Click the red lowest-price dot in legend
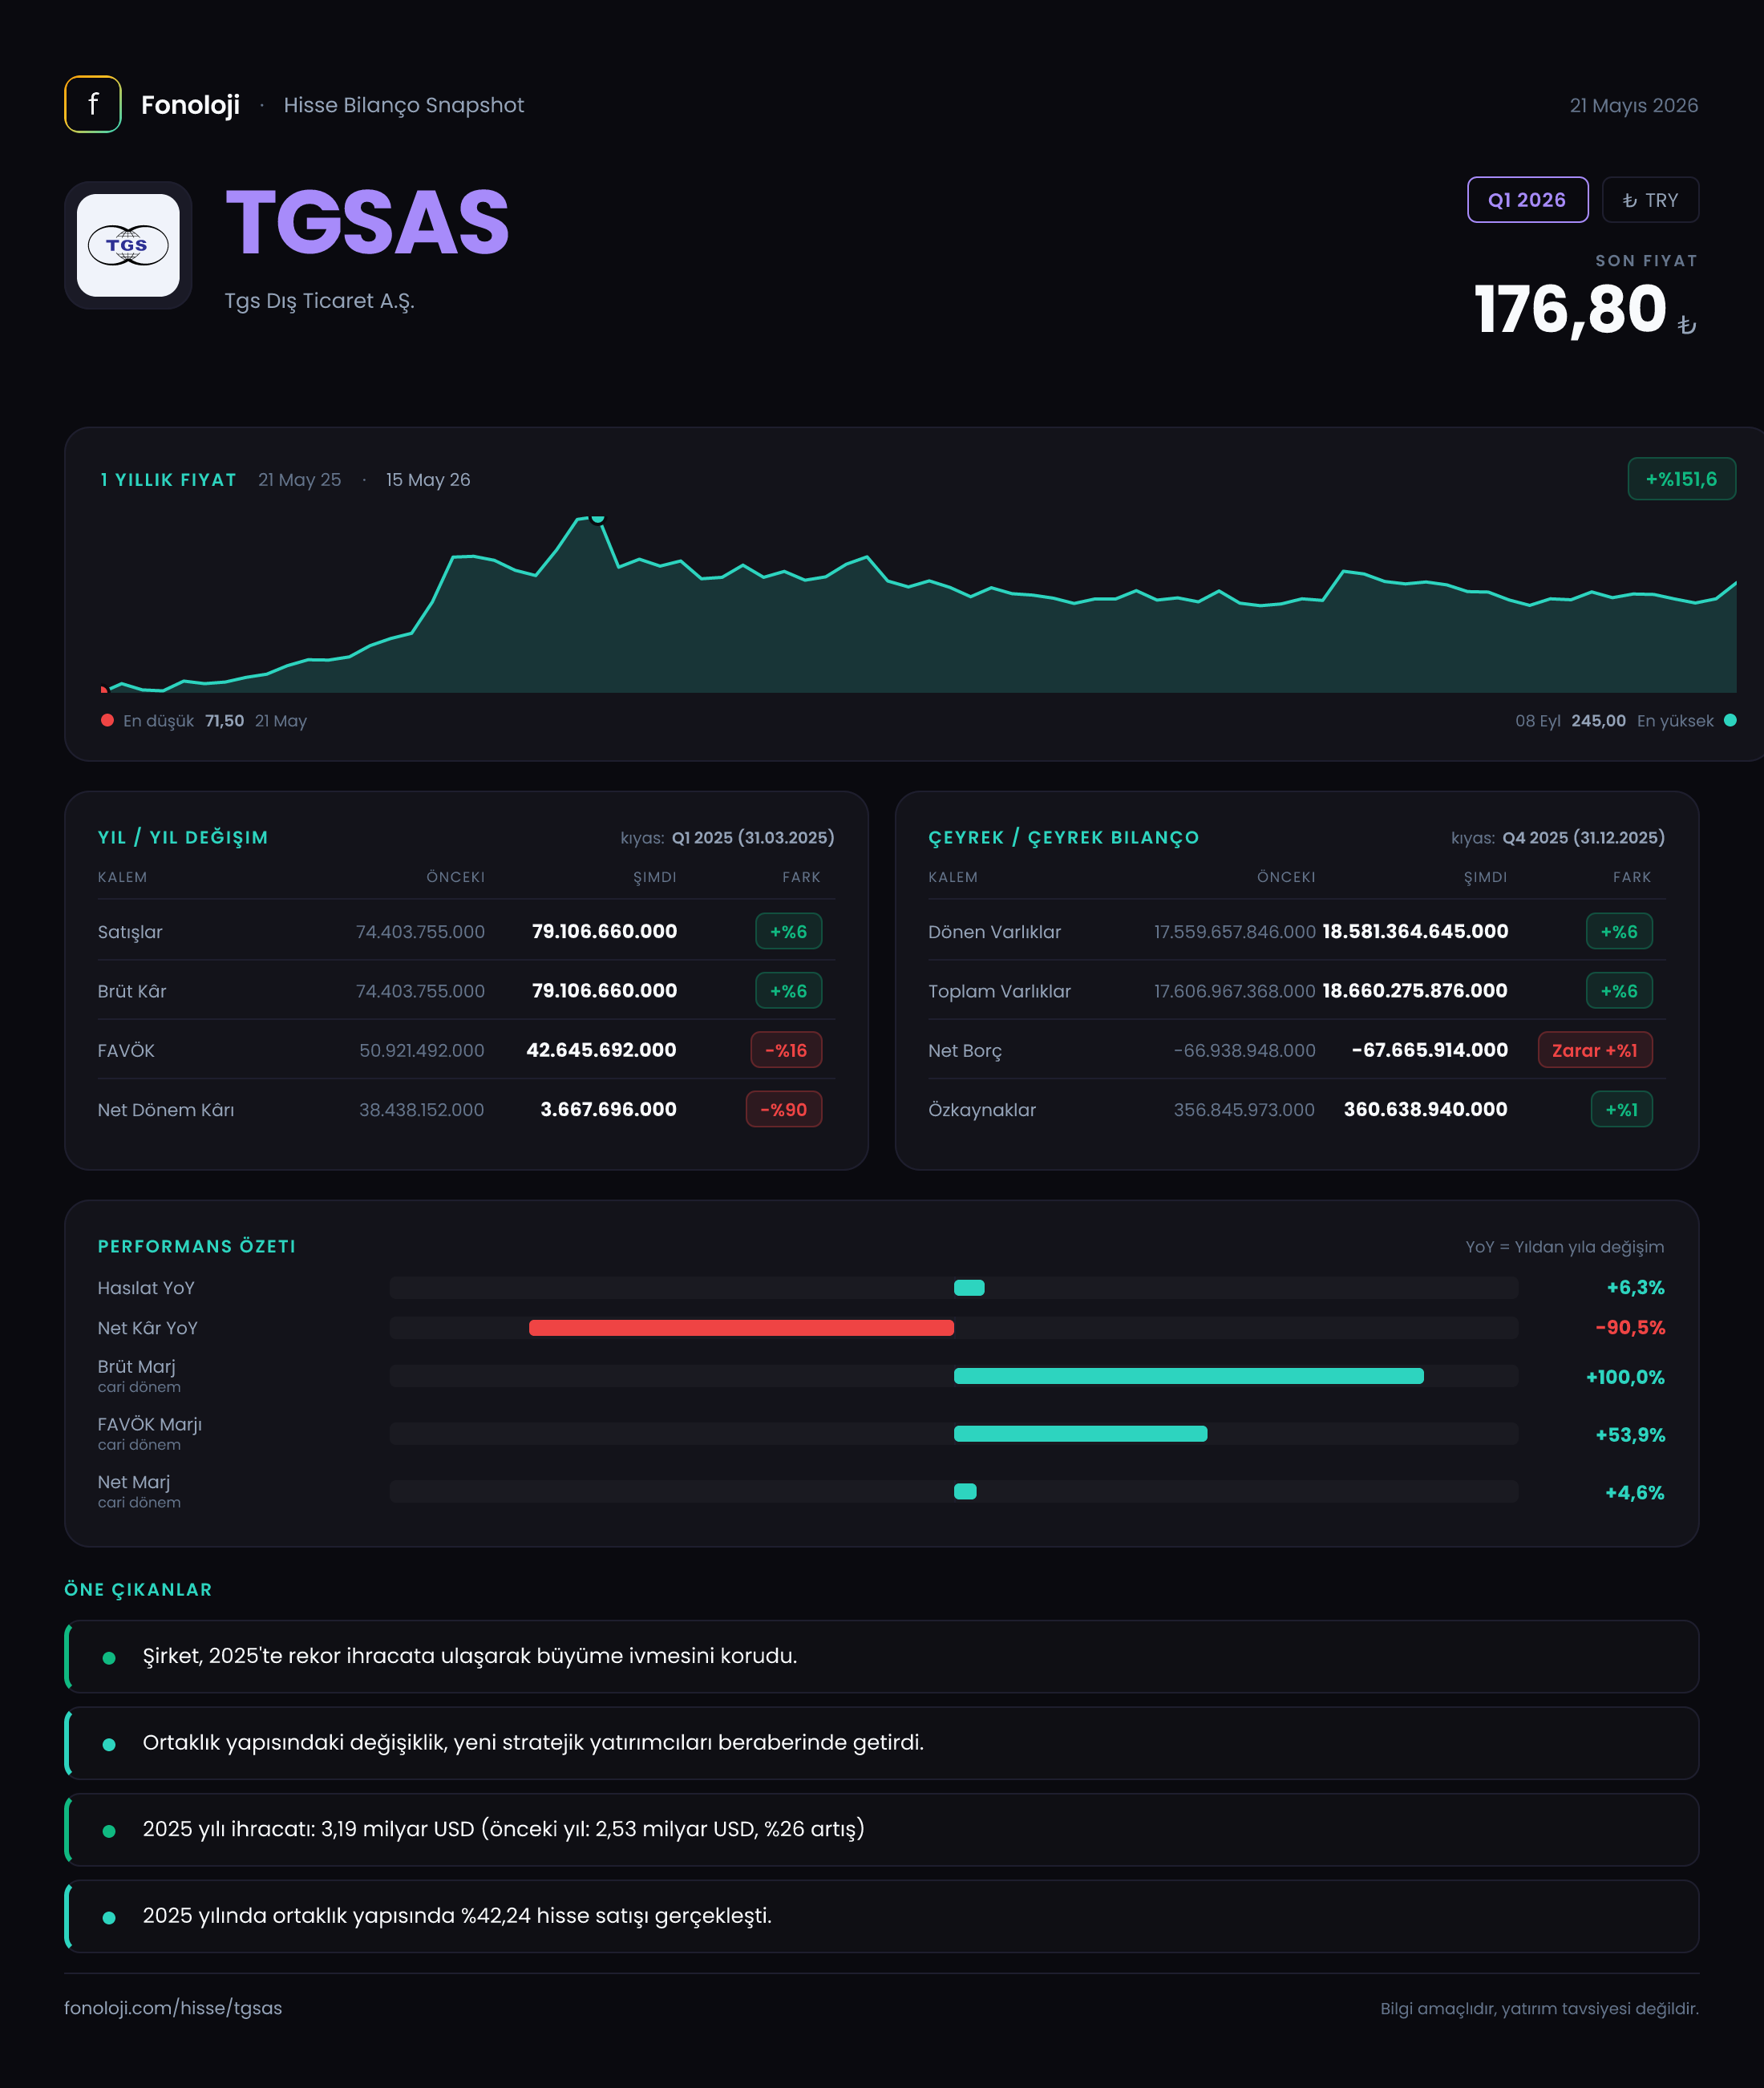Image resolution: width=1764 pixels, height=2088 pixels. [107, 720]
